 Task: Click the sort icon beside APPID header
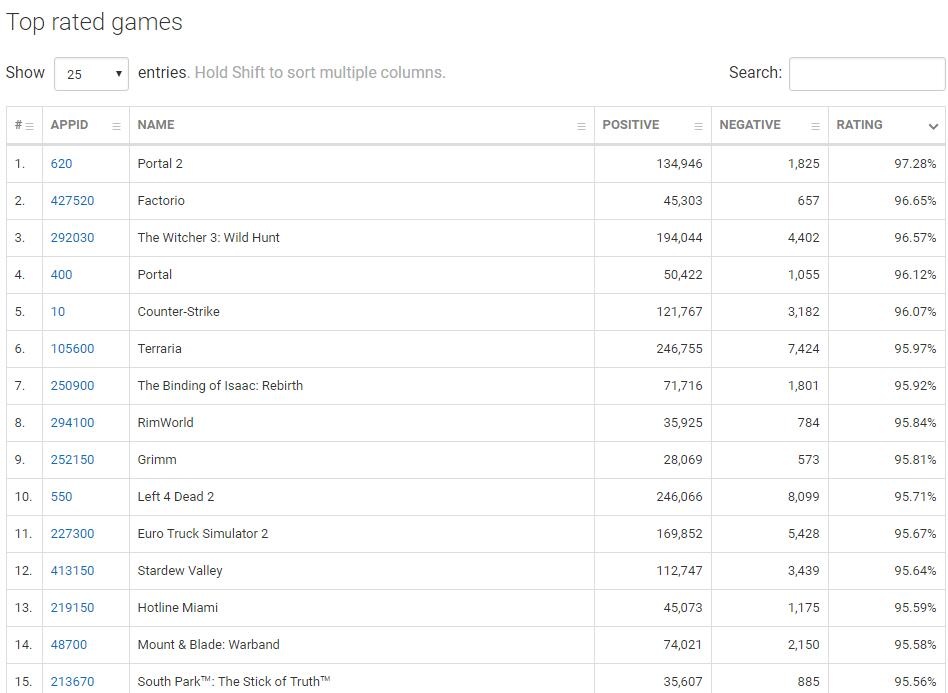[116, 126]
